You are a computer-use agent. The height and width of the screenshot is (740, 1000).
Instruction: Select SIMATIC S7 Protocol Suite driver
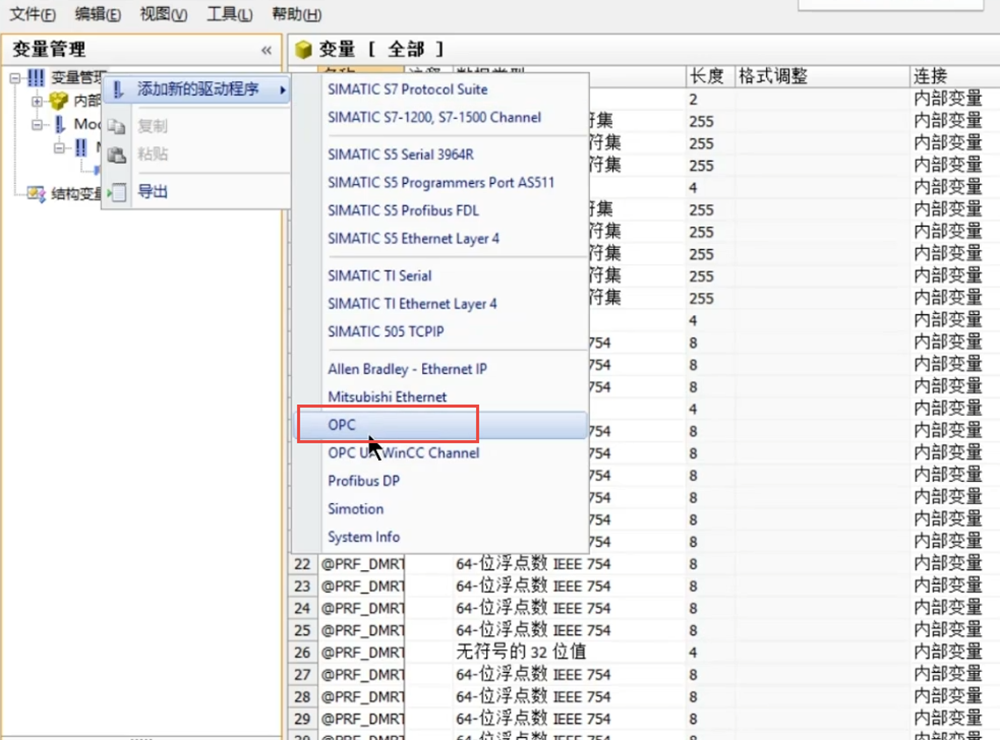[x=407, y=89]
